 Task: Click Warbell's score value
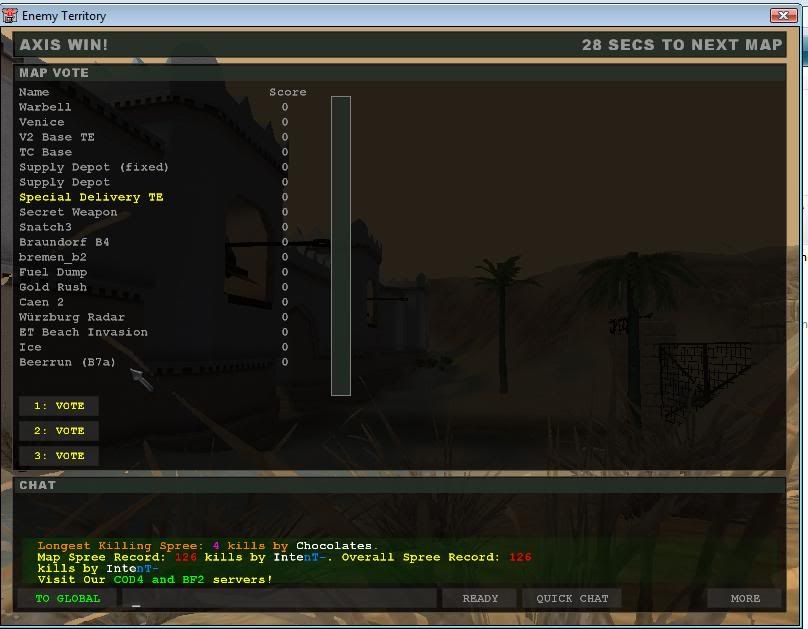(x=285, y=107)
